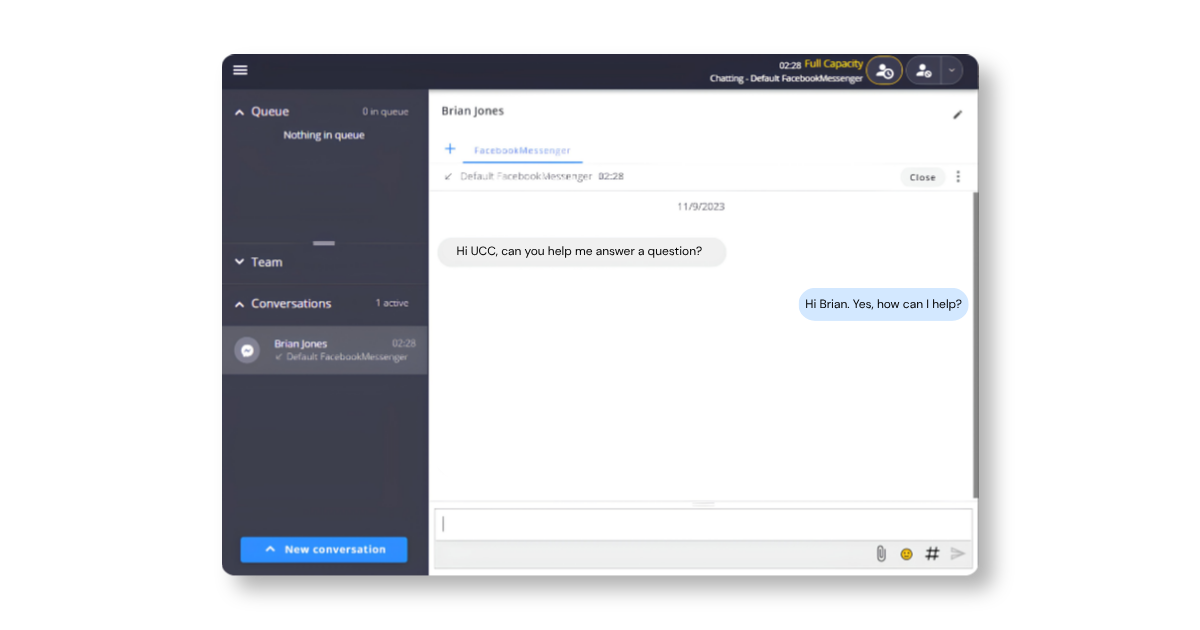The height and width of the screenshot is (630, 1200).
Task: Attach a file with paperclip icon
Action: (x=881, y=553)
